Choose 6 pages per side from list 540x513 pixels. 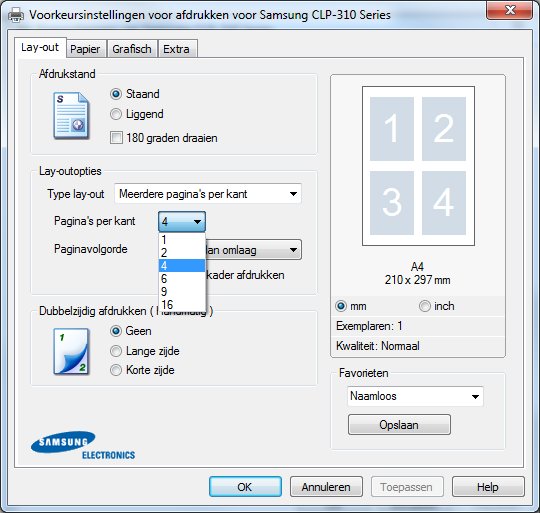point(182,279)
